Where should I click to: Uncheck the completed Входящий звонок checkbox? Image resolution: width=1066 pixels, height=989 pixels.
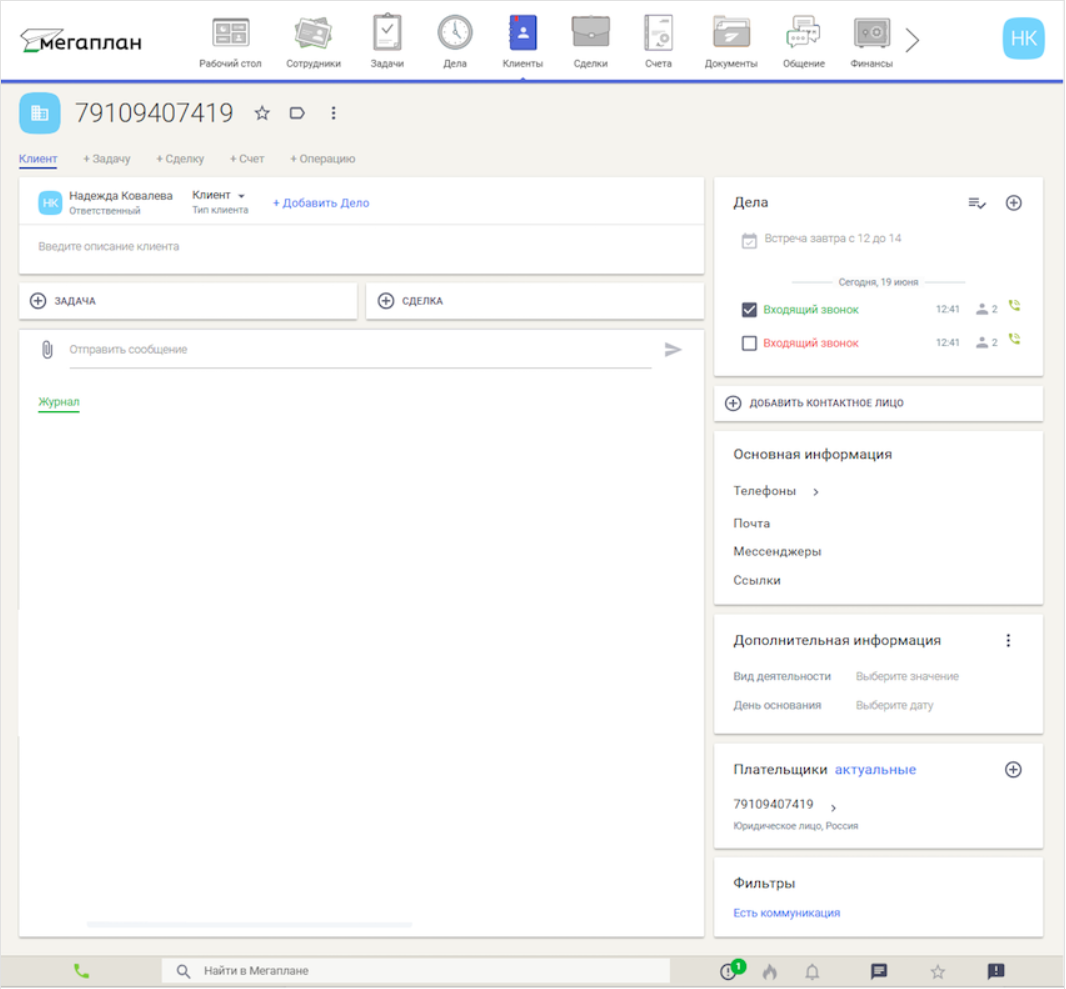click(749, 310)
